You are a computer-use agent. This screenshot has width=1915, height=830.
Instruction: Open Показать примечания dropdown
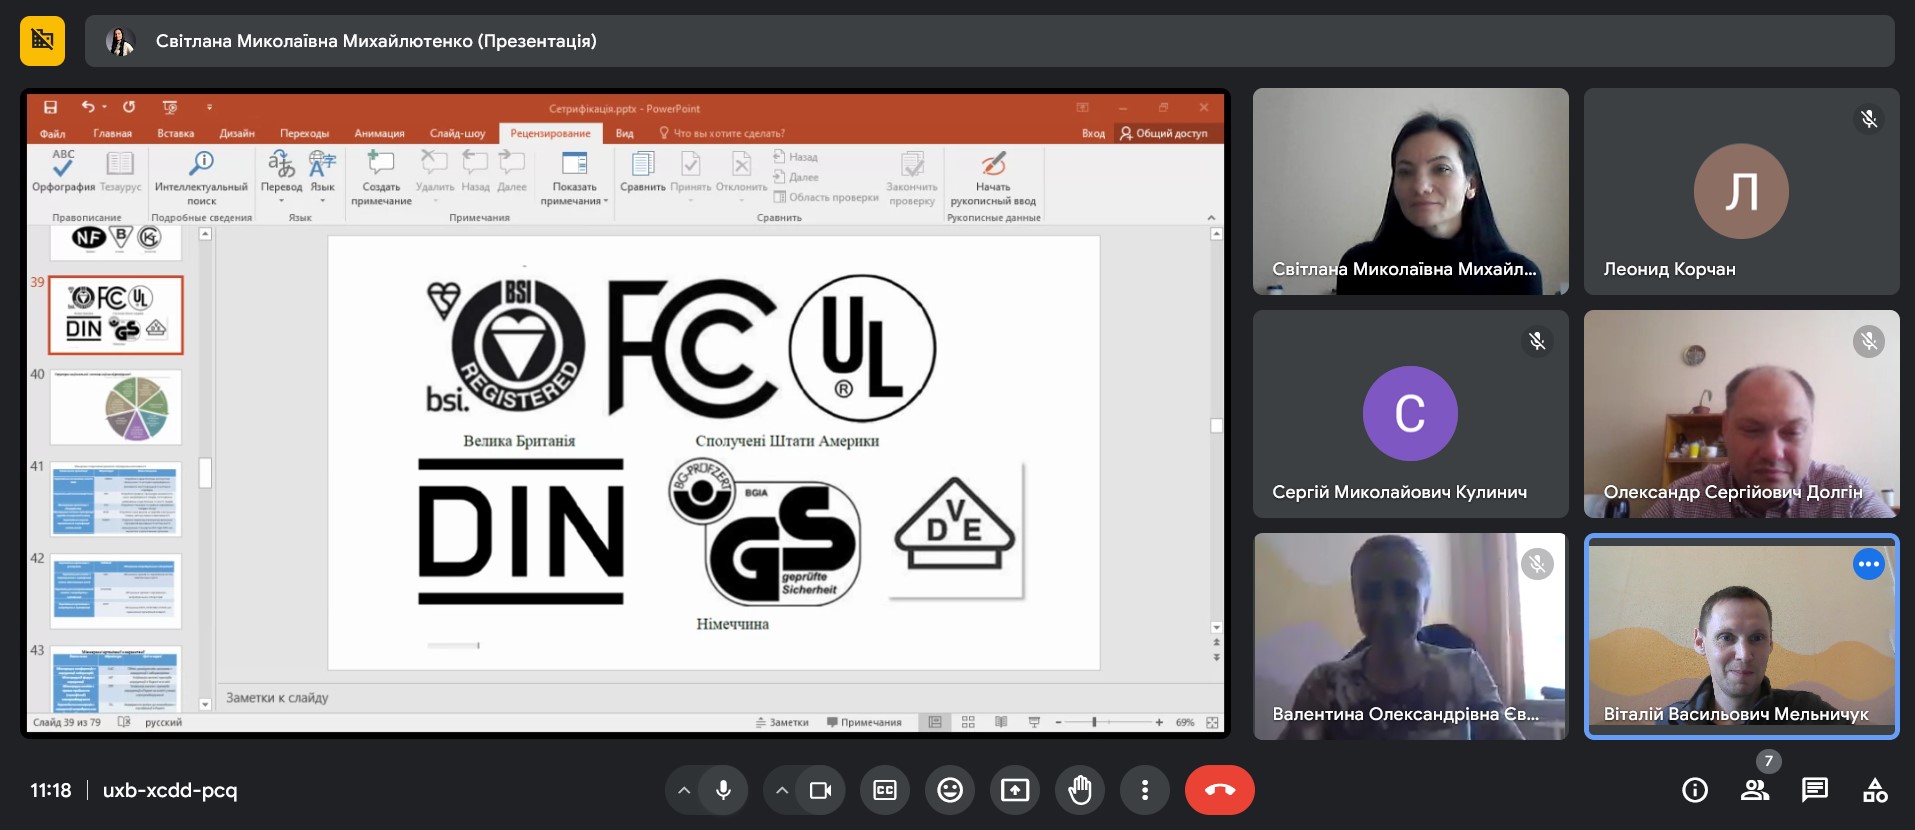[574, 178]
